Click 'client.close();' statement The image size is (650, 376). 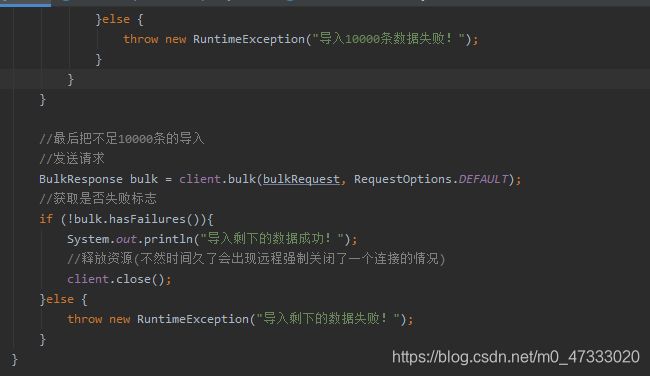click(x=119, y=279)
